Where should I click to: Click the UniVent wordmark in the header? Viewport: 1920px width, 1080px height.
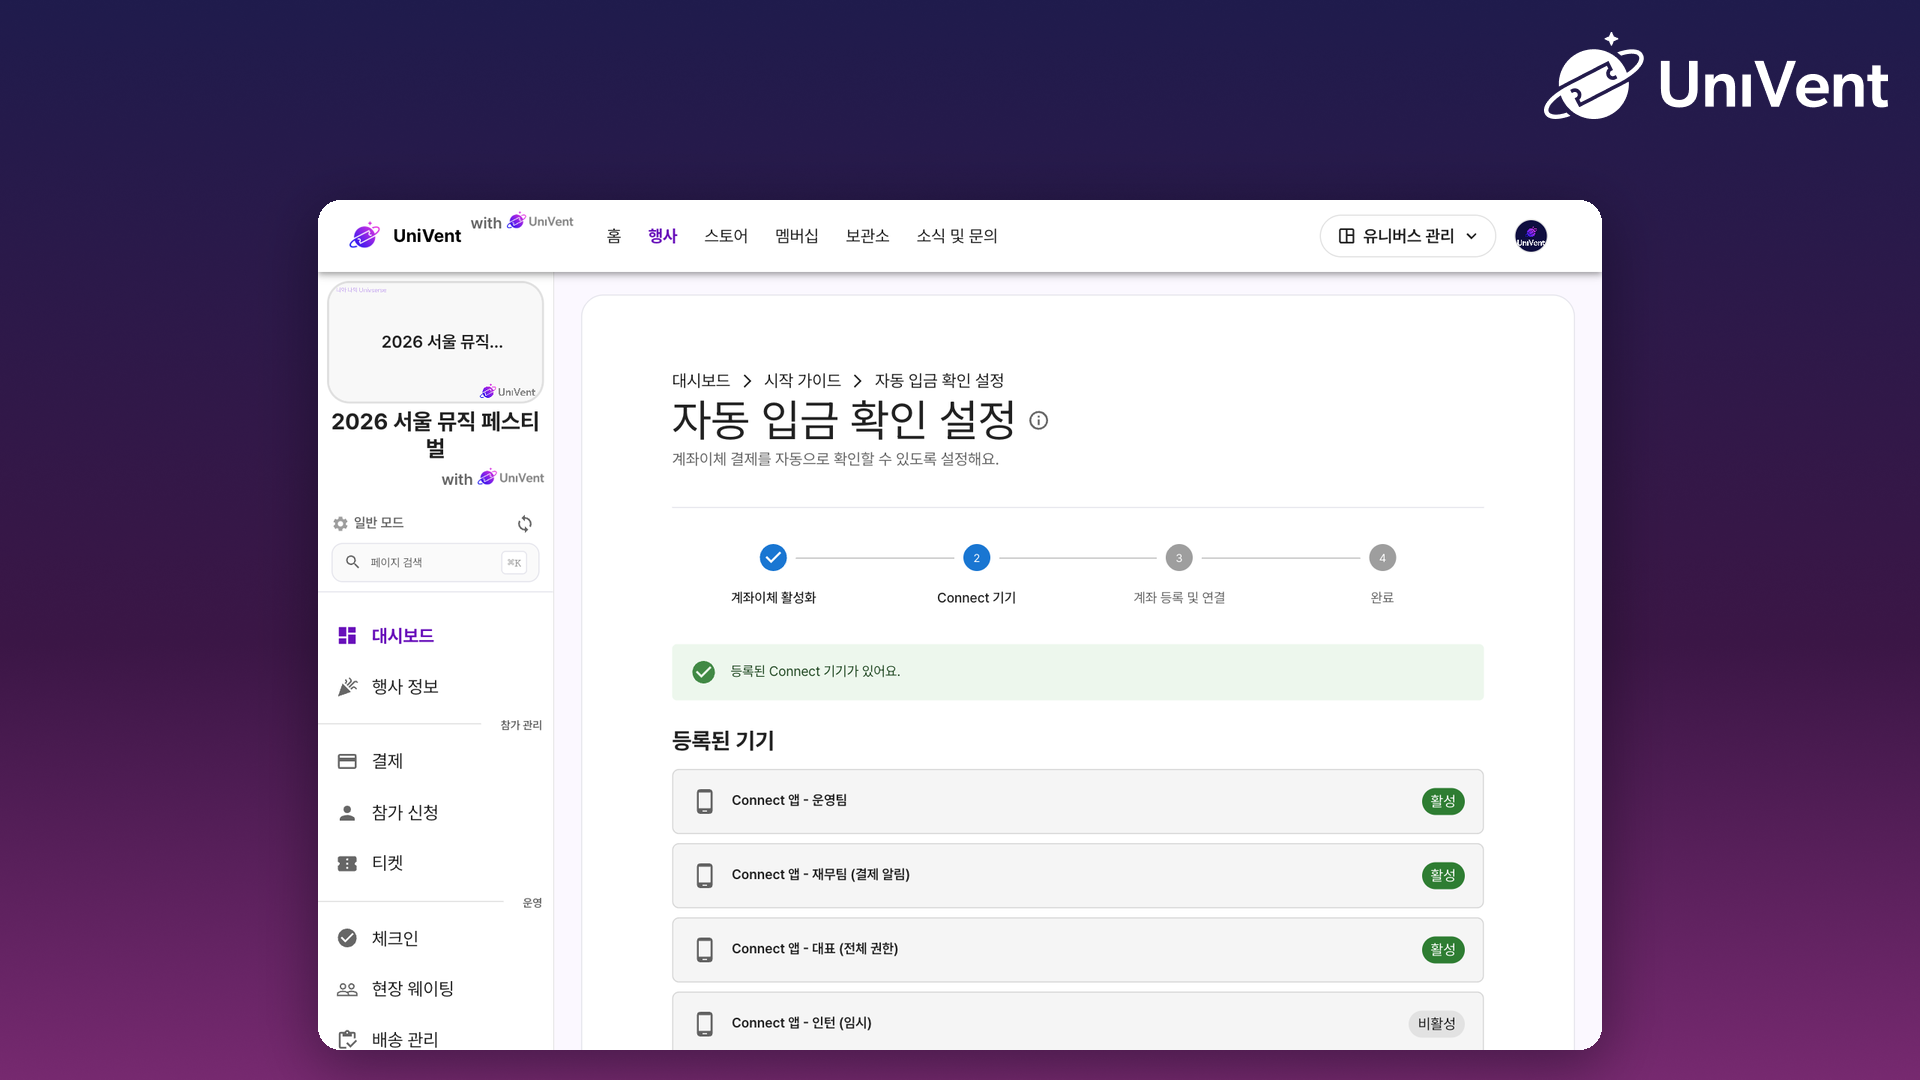click(x=427, y=236)
